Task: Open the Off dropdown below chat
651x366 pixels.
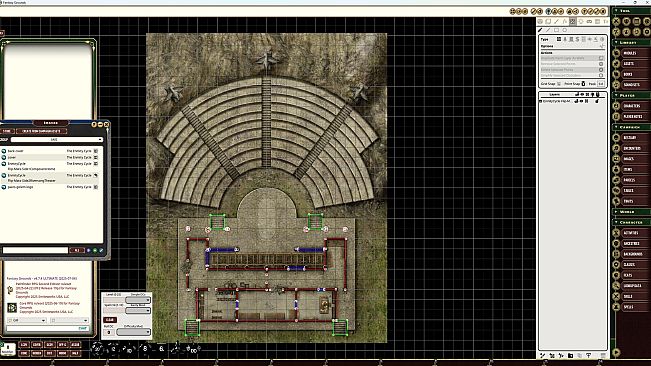Action: (x=27, y=320)
